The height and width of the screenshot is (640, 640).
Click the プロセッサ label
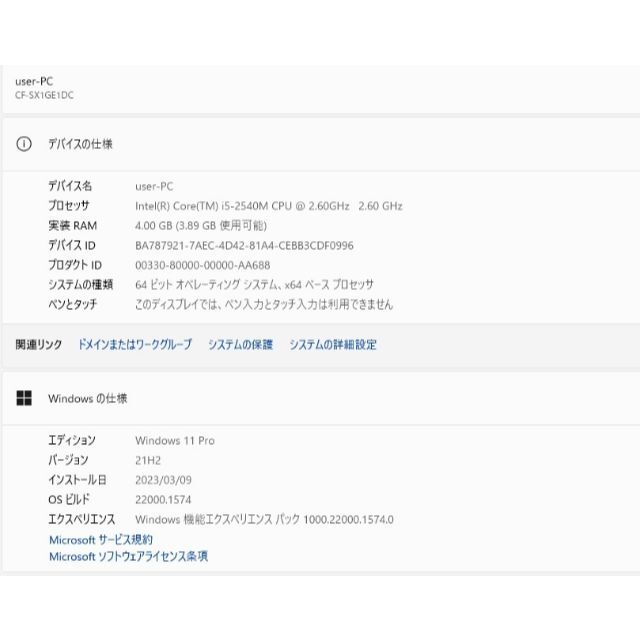[69, 205]
